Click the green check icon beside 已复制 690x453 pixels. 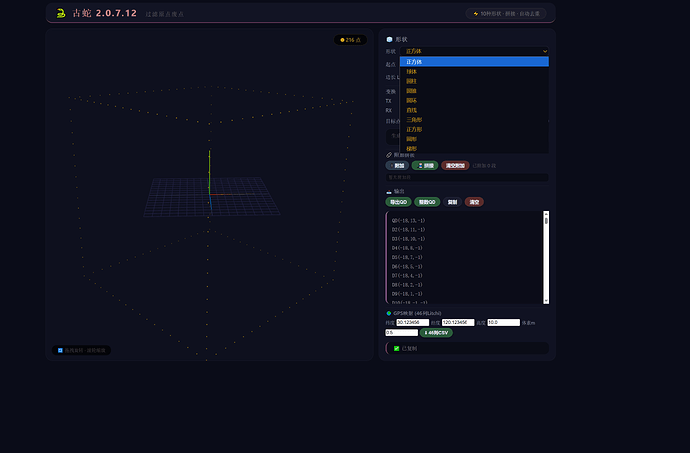(396, 348)
